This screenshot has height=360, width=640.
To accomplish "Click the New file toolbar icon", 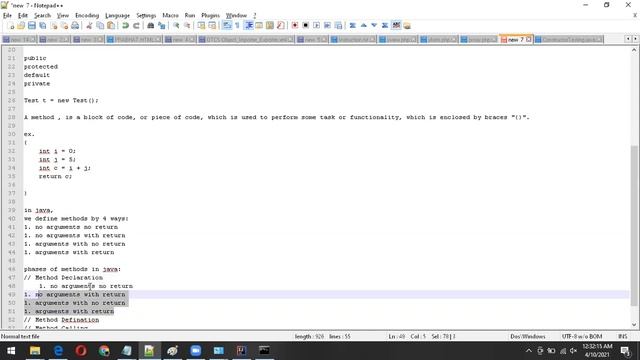I will (x=11, y=26).
